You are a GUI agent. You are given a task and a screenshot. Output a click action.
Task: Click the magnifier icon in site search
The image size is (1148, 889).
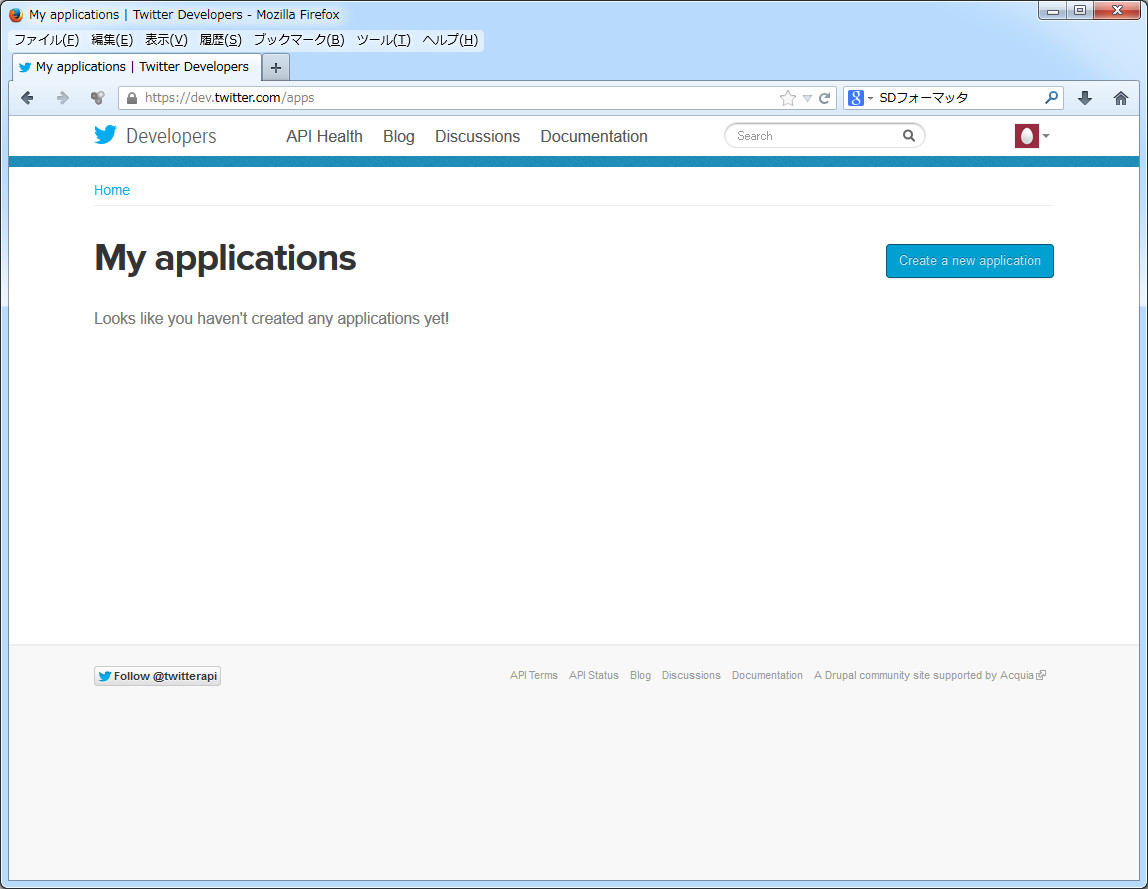[x=909, y=136]
